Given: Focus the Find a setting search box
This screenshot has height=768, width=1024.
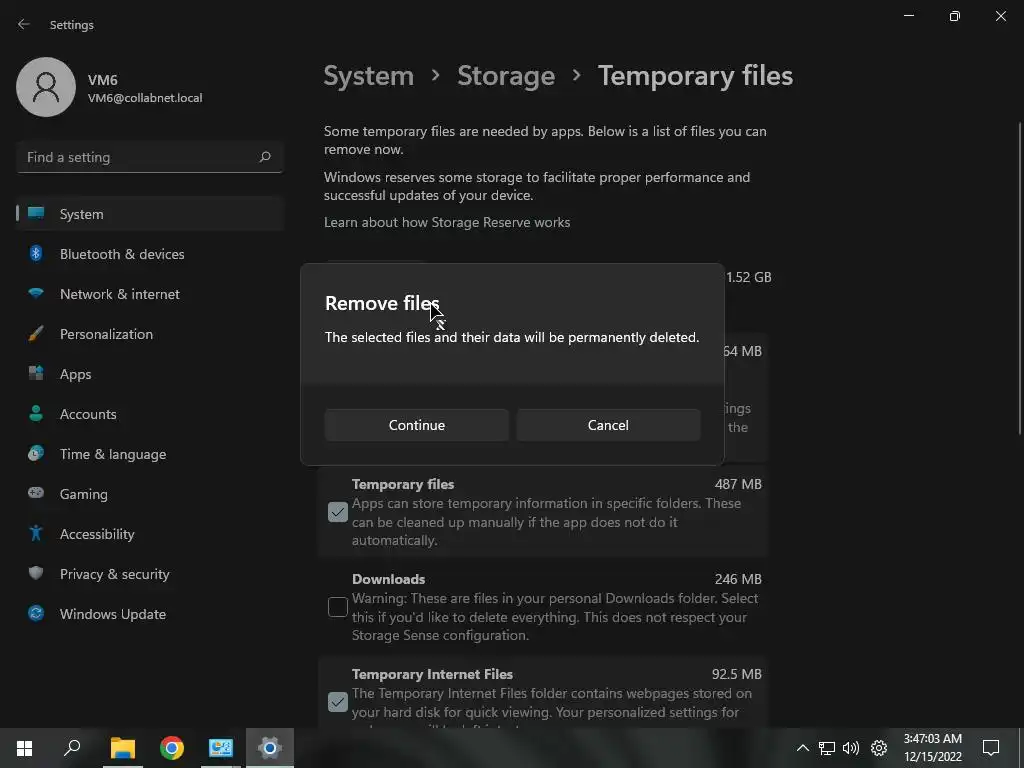Looking at the screenshot, I should point(150,157).
